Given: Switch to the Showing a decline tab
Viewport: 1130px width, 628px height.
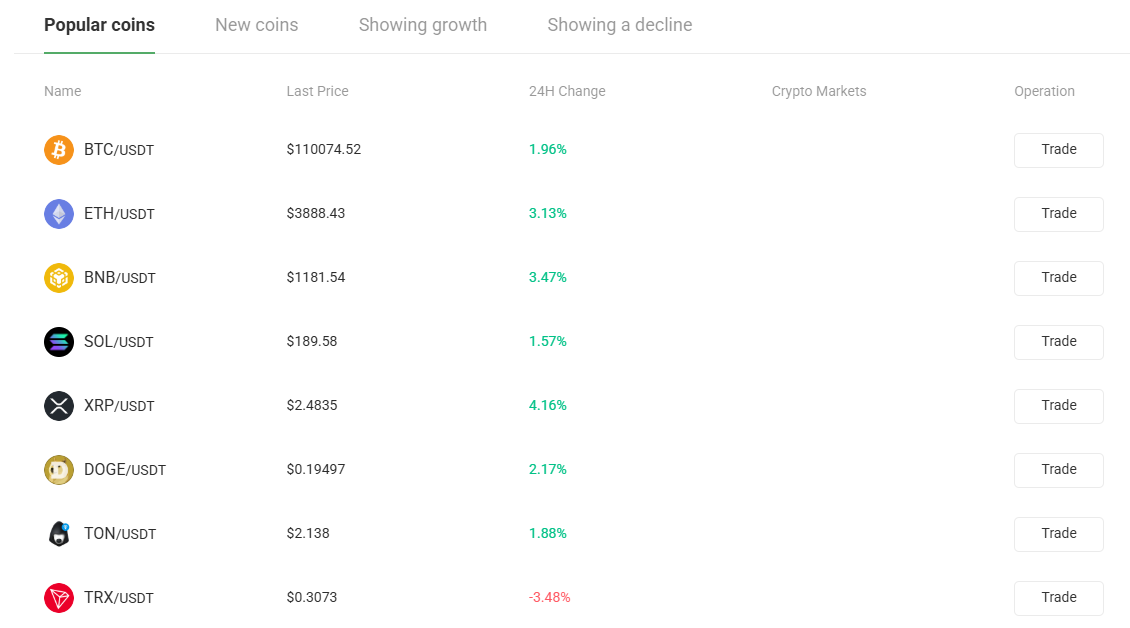Looking at the screenshot, I should (x=619, y=25).
